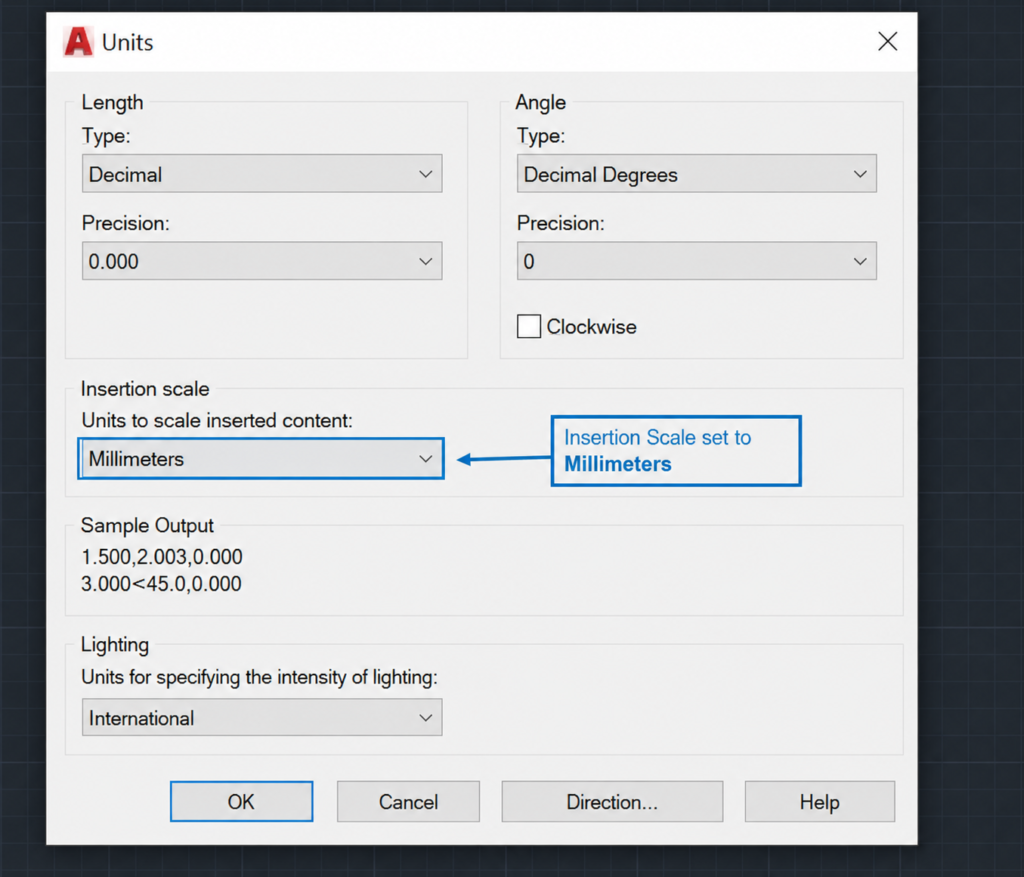Click 'Units for specifying the intensity of lighting:' label
The image size is (1024, 877).
[259, 677]
